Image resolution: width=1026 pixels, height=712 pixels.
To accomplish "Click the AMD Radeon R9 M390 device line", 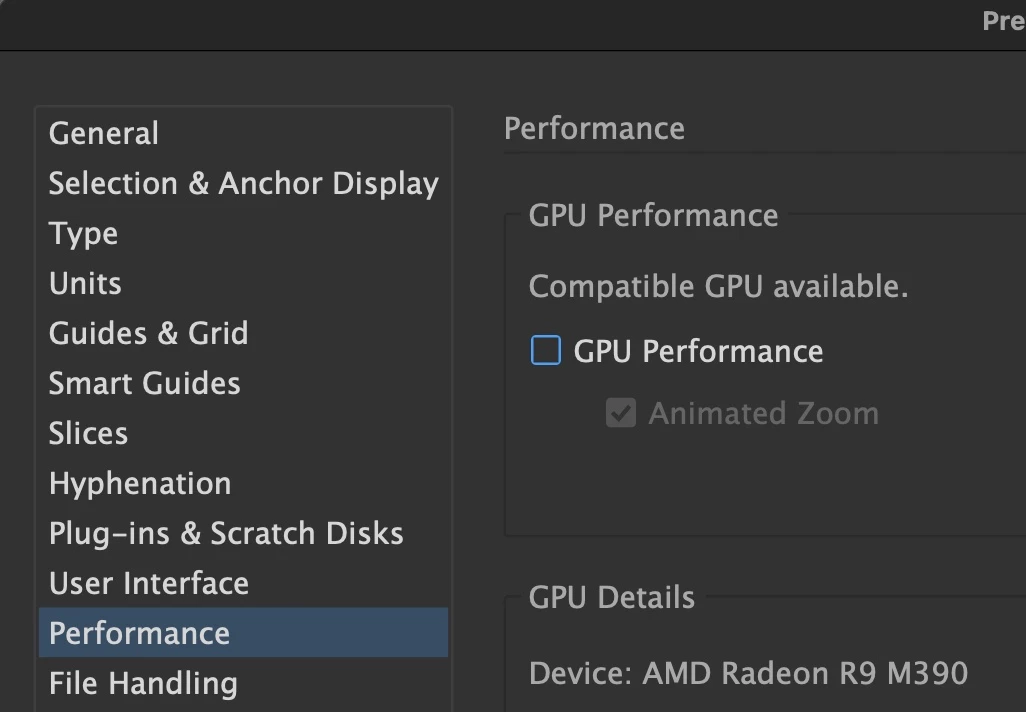I will [x=748, y=673].
